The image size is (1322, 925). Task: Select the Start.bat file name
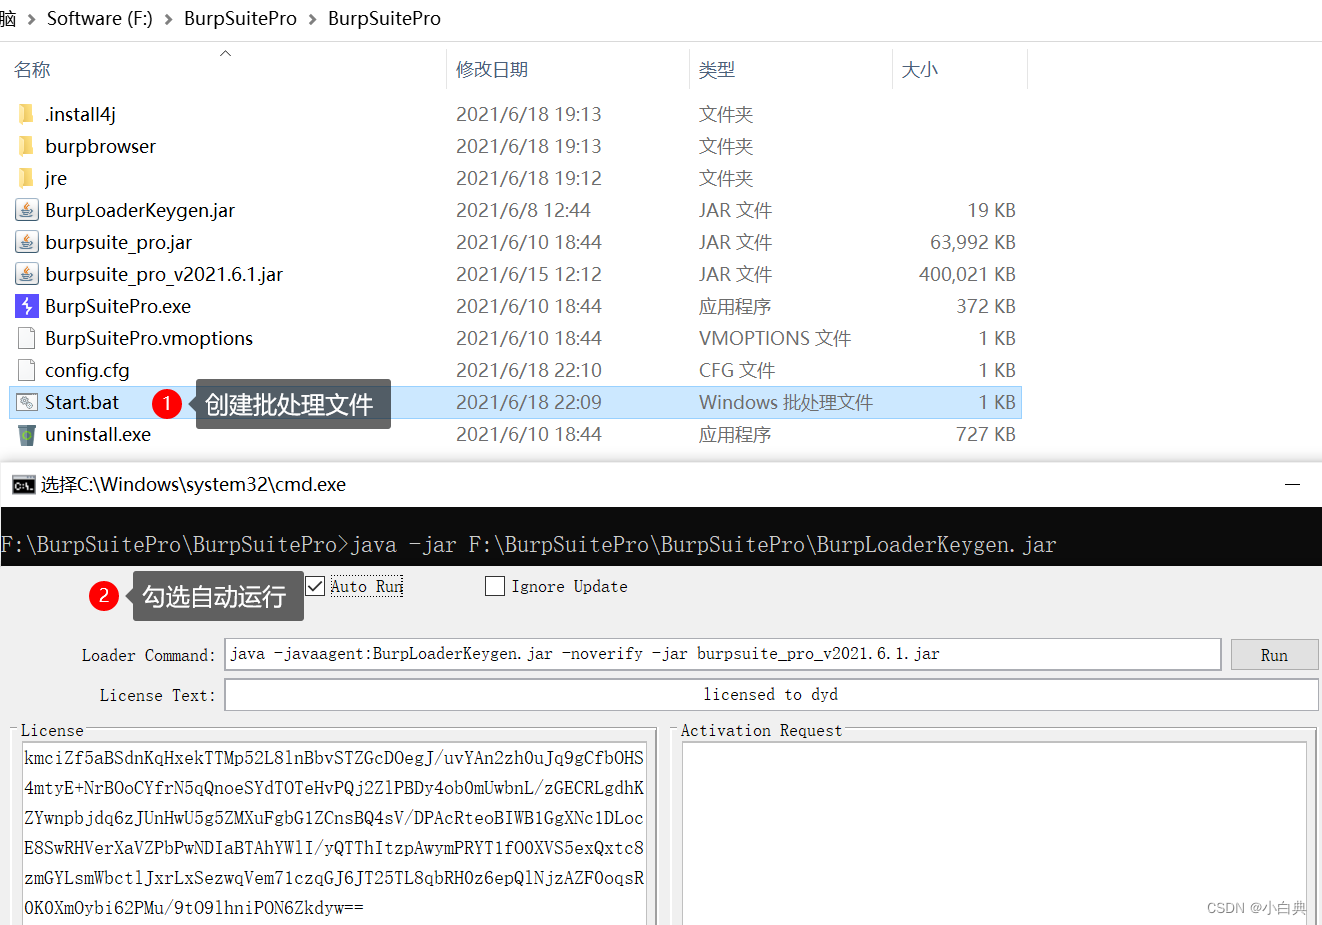[82, 402]
